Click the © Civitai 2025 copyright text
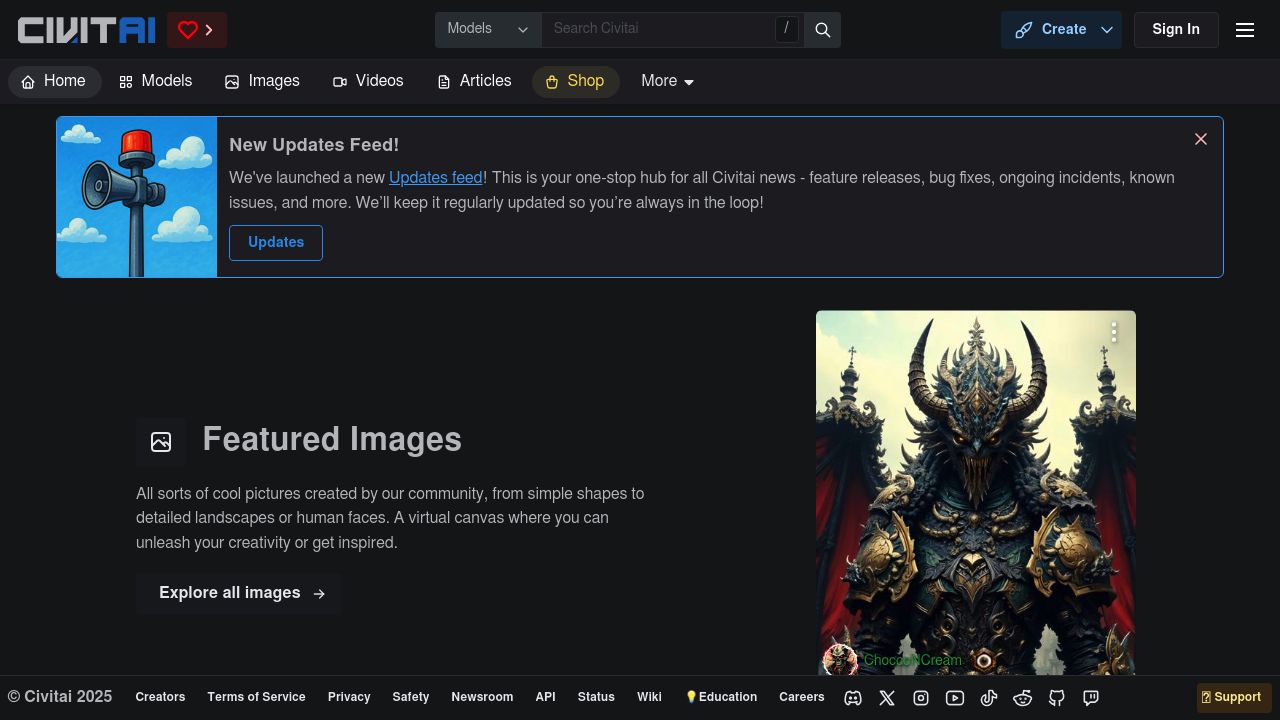Screen dimensions: 1280x720 (60, 697)
